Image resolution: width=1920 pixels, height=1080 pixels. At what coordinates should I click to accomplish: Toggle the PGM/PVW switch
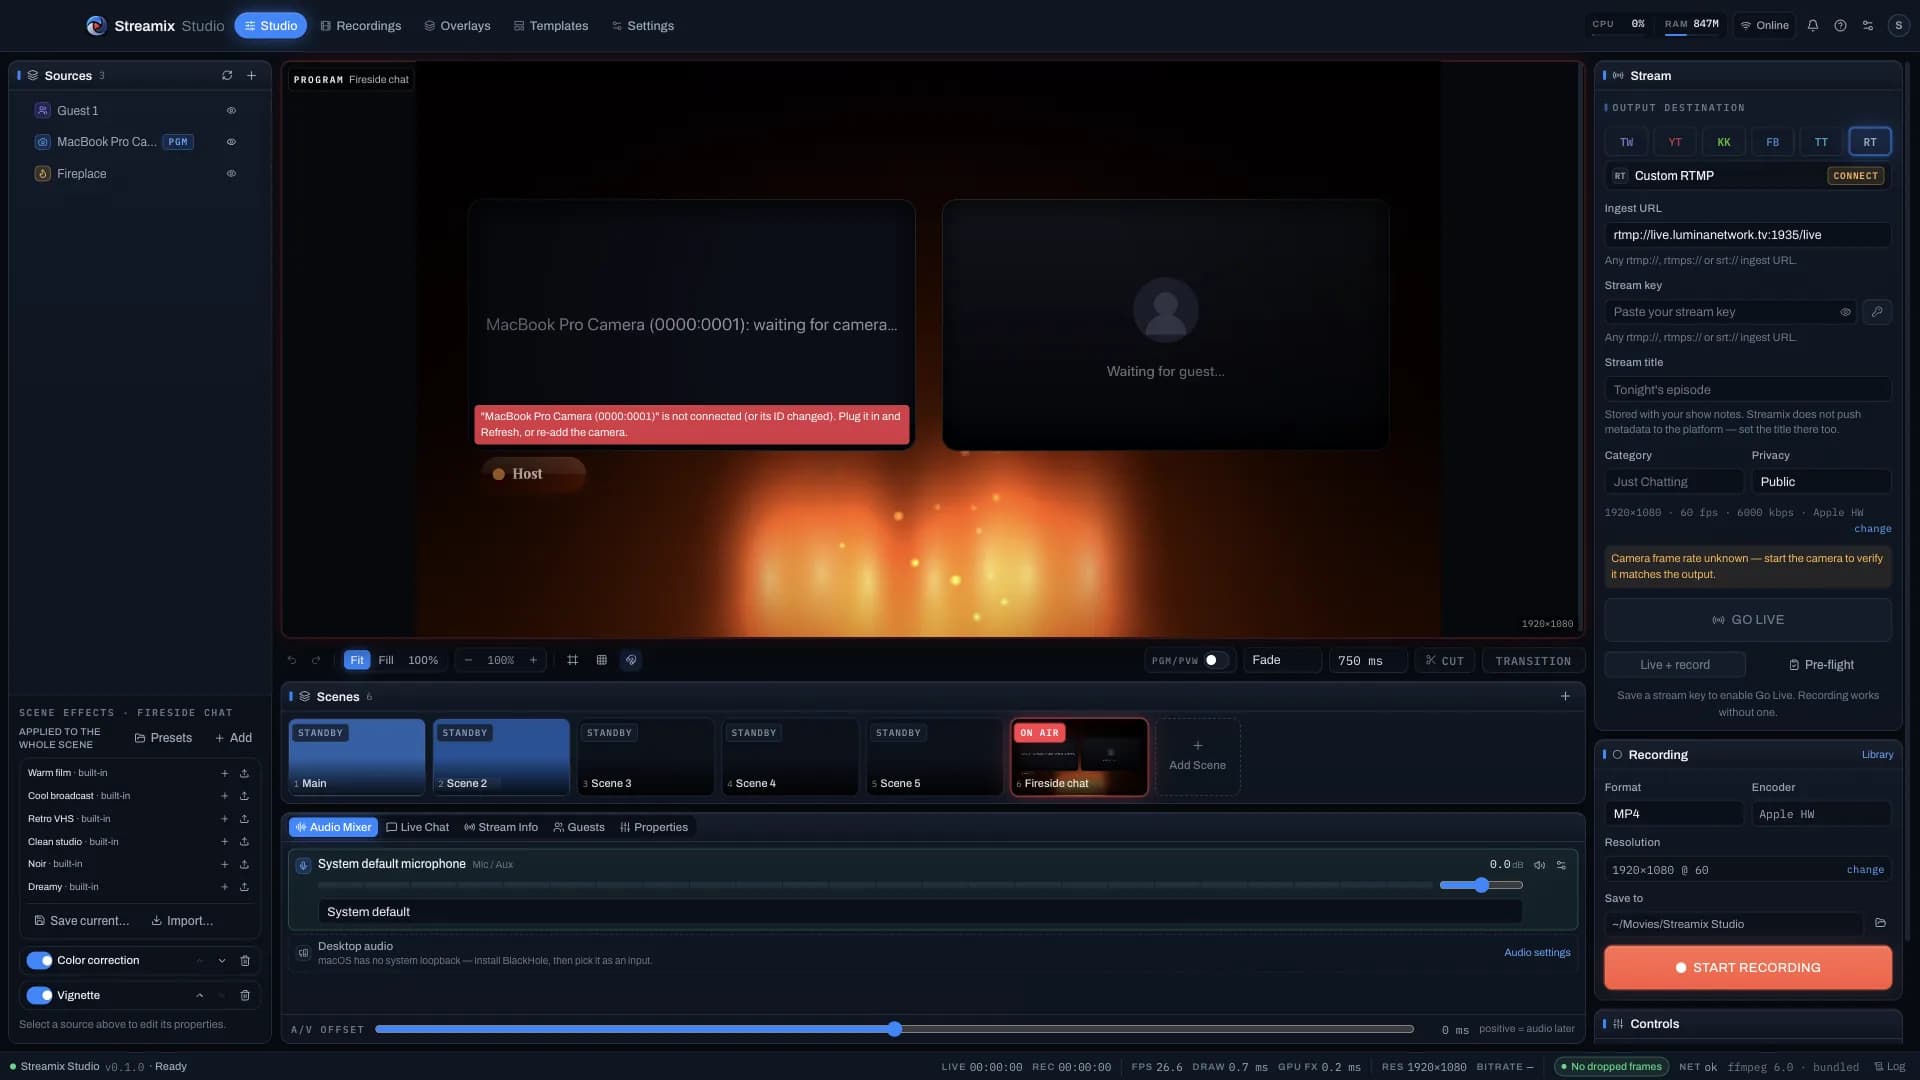tap(1215, 661)
